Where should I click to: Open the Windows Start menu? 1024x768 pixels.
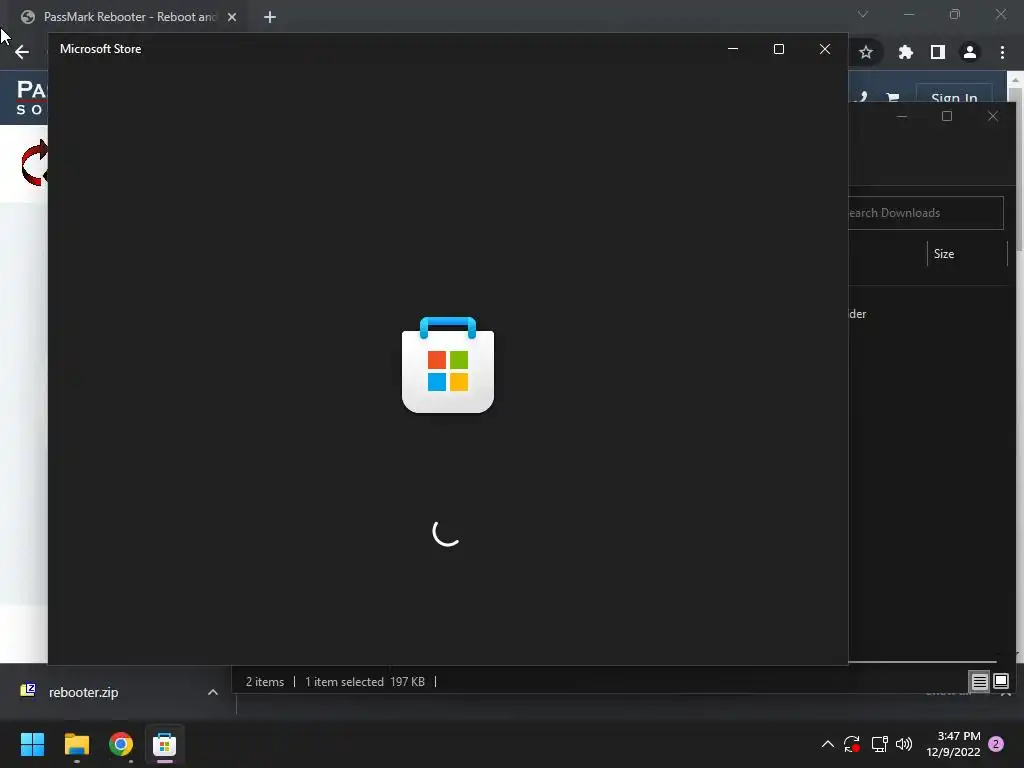(x=32, y=744)
